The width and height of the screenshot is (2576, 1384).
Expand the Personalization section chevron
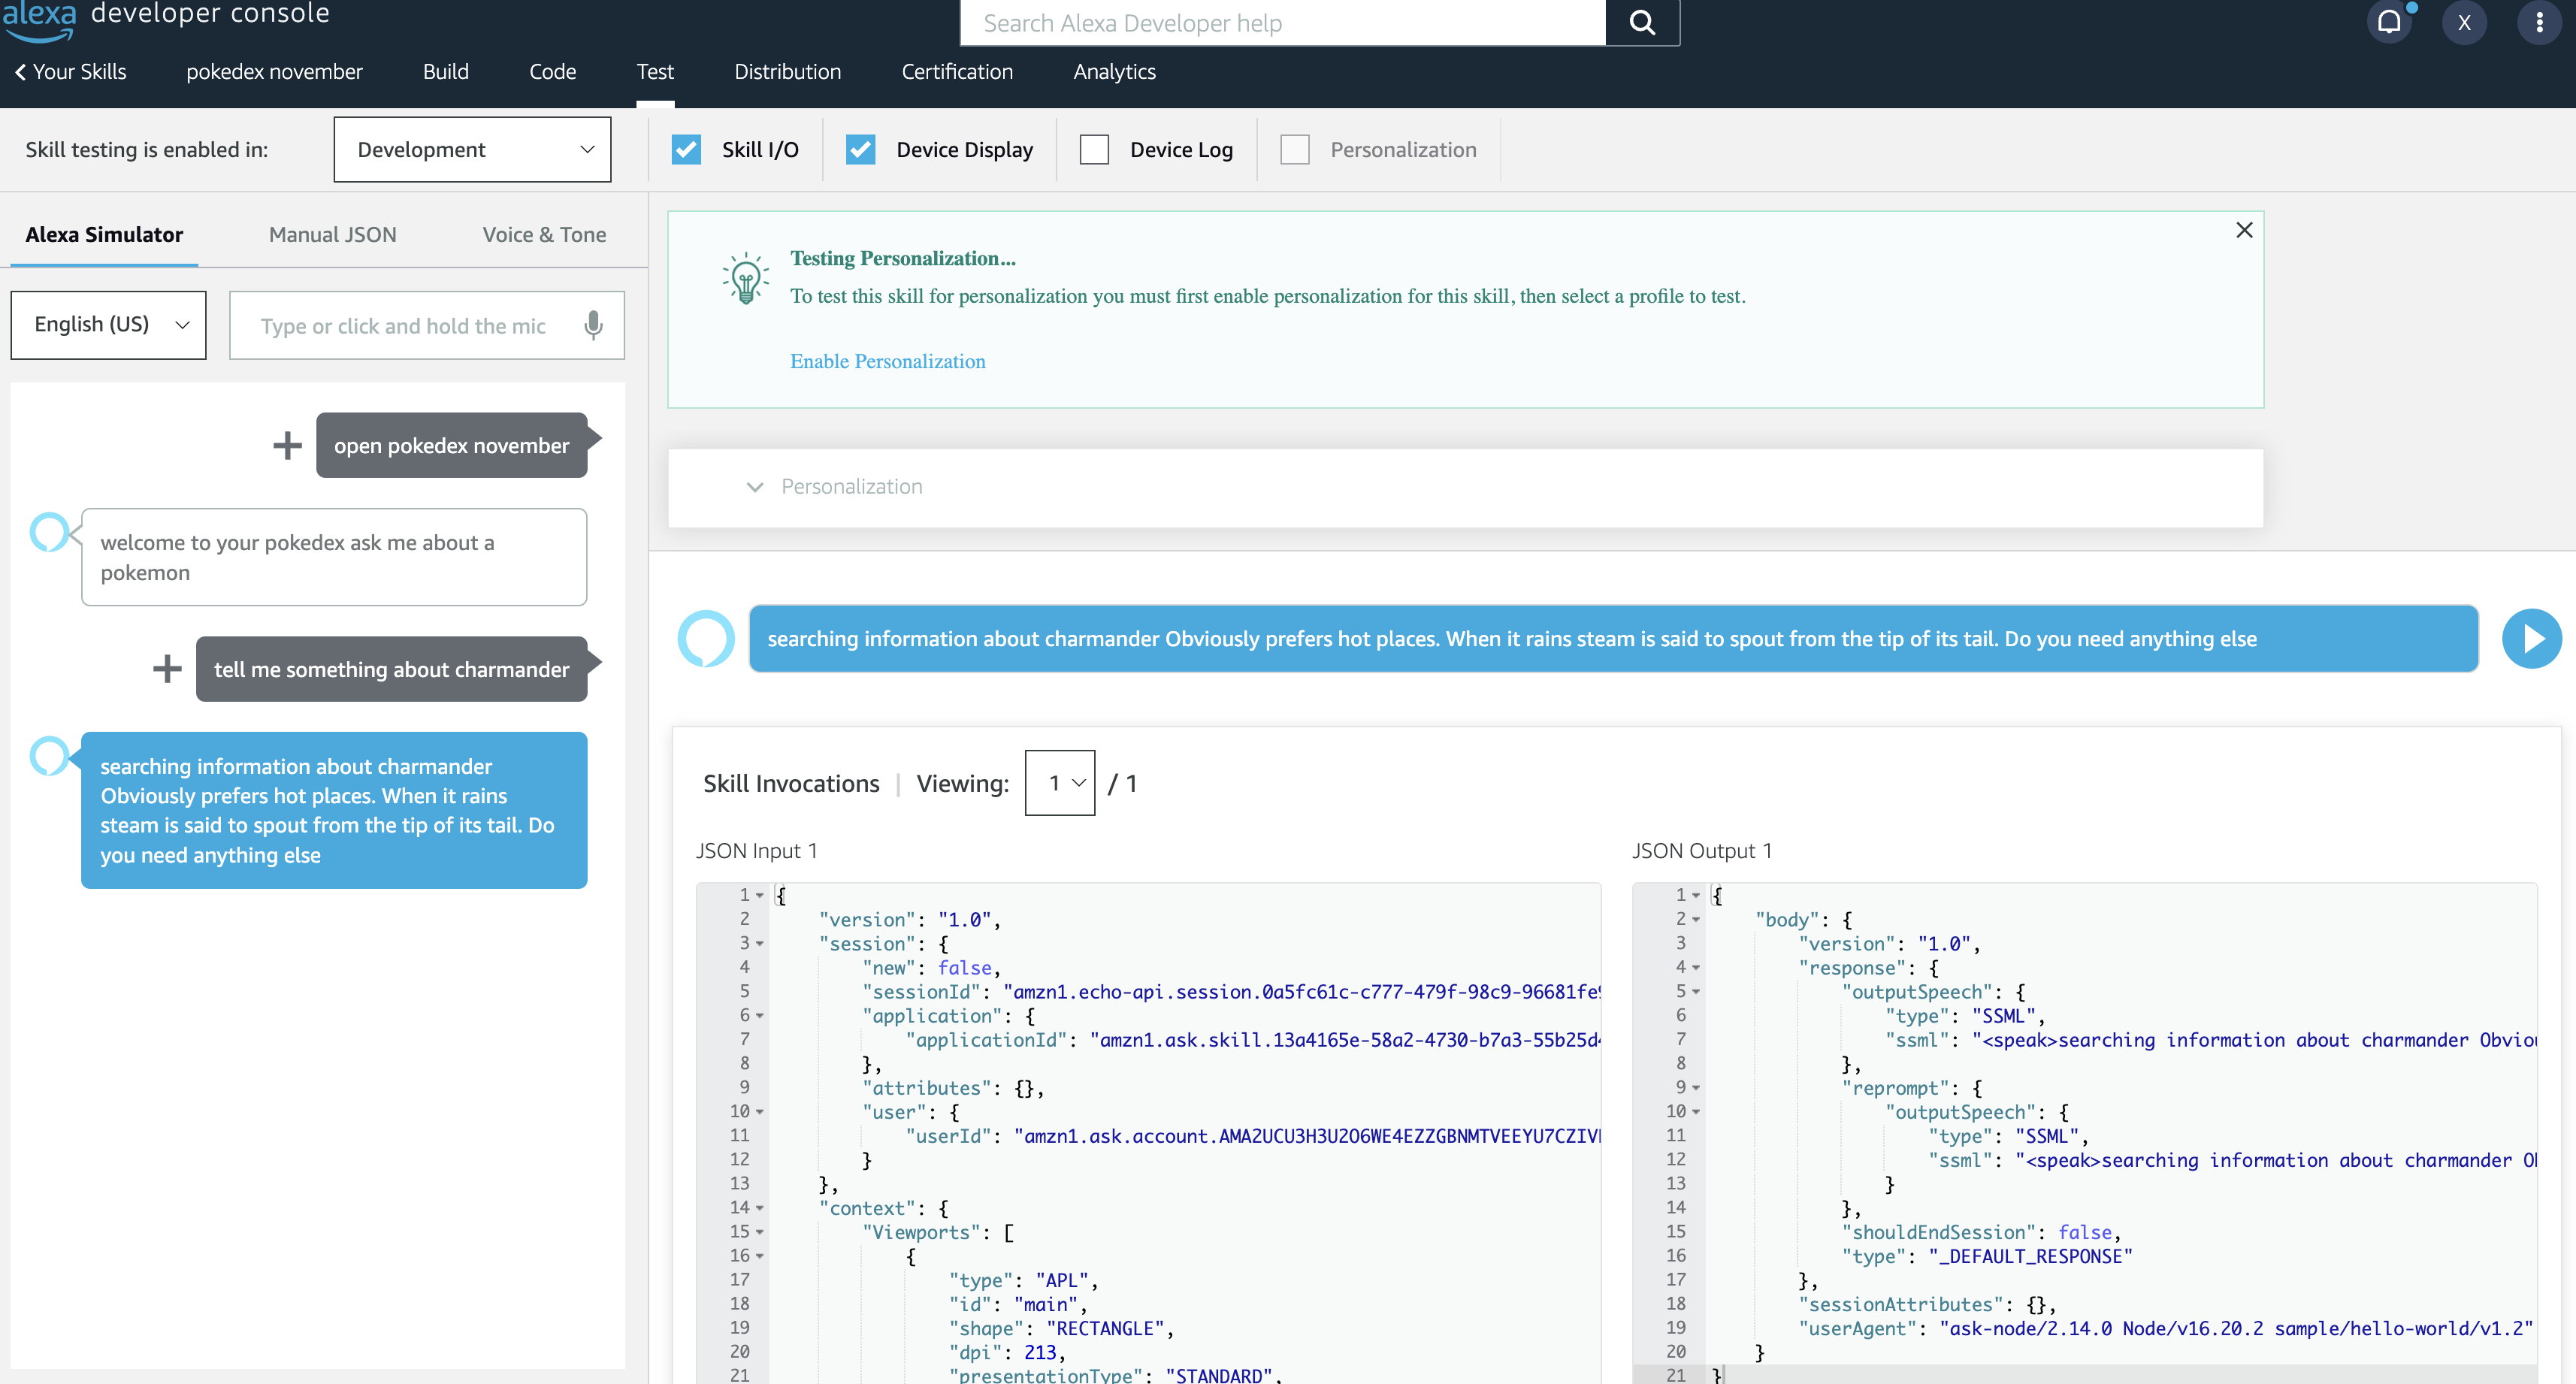coord(755,487)
